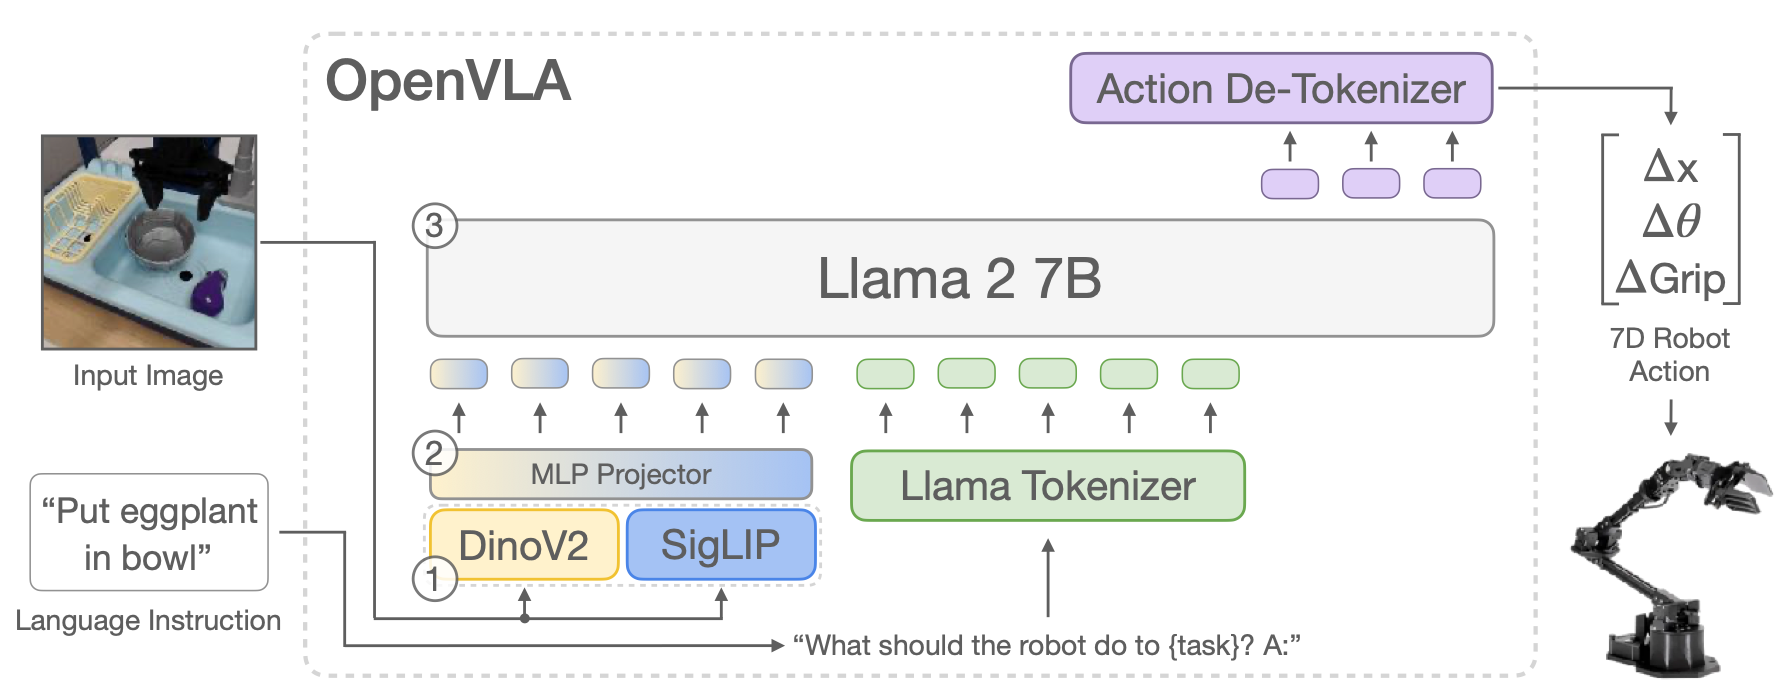Click the "7D Robot Action" label
Image resolution: width=1780 pixels, height=692 pixels.
pos(1669,355)
